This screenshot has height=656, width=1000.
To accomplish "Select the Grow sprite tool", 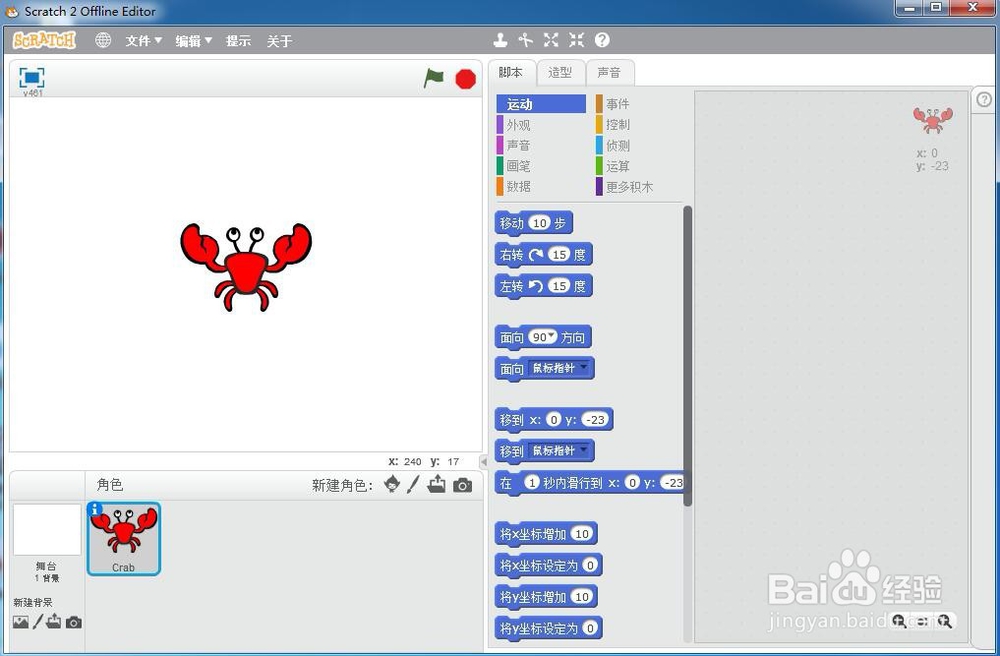I will (x=551, y=40).
